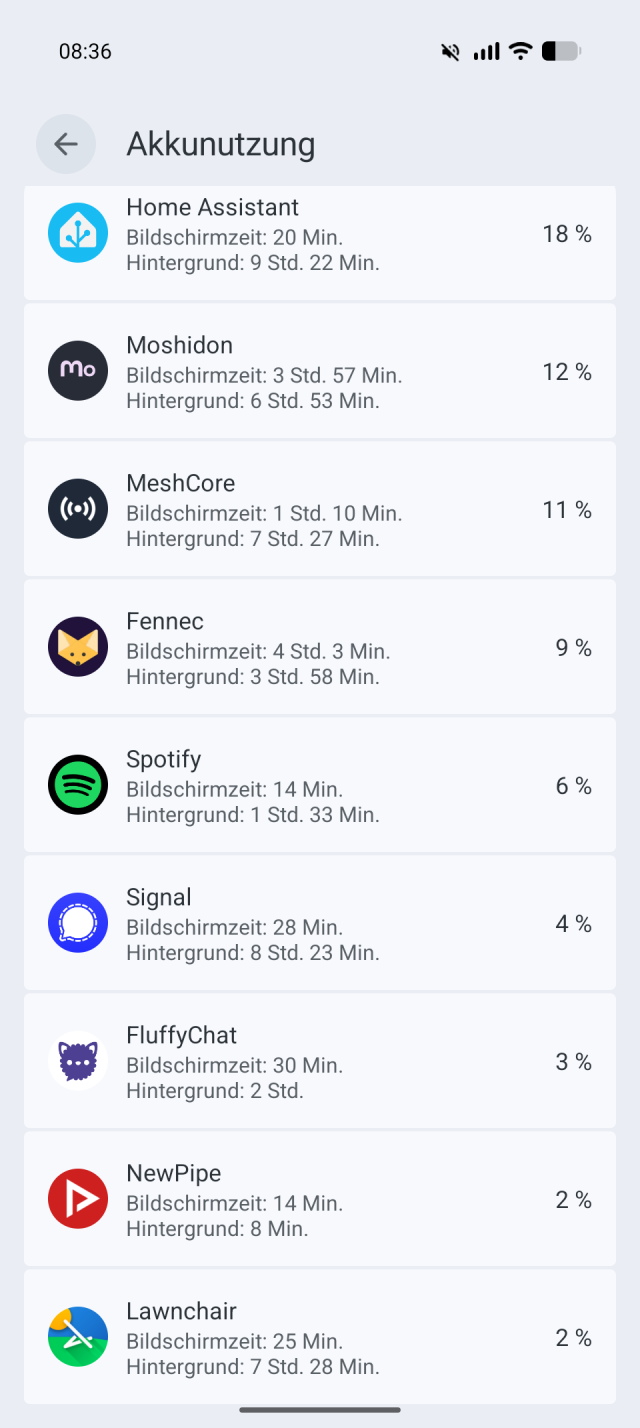This screenshot has width=640, height=1428.
Task: Open the Signal battery usage entry
Action: 320,922
